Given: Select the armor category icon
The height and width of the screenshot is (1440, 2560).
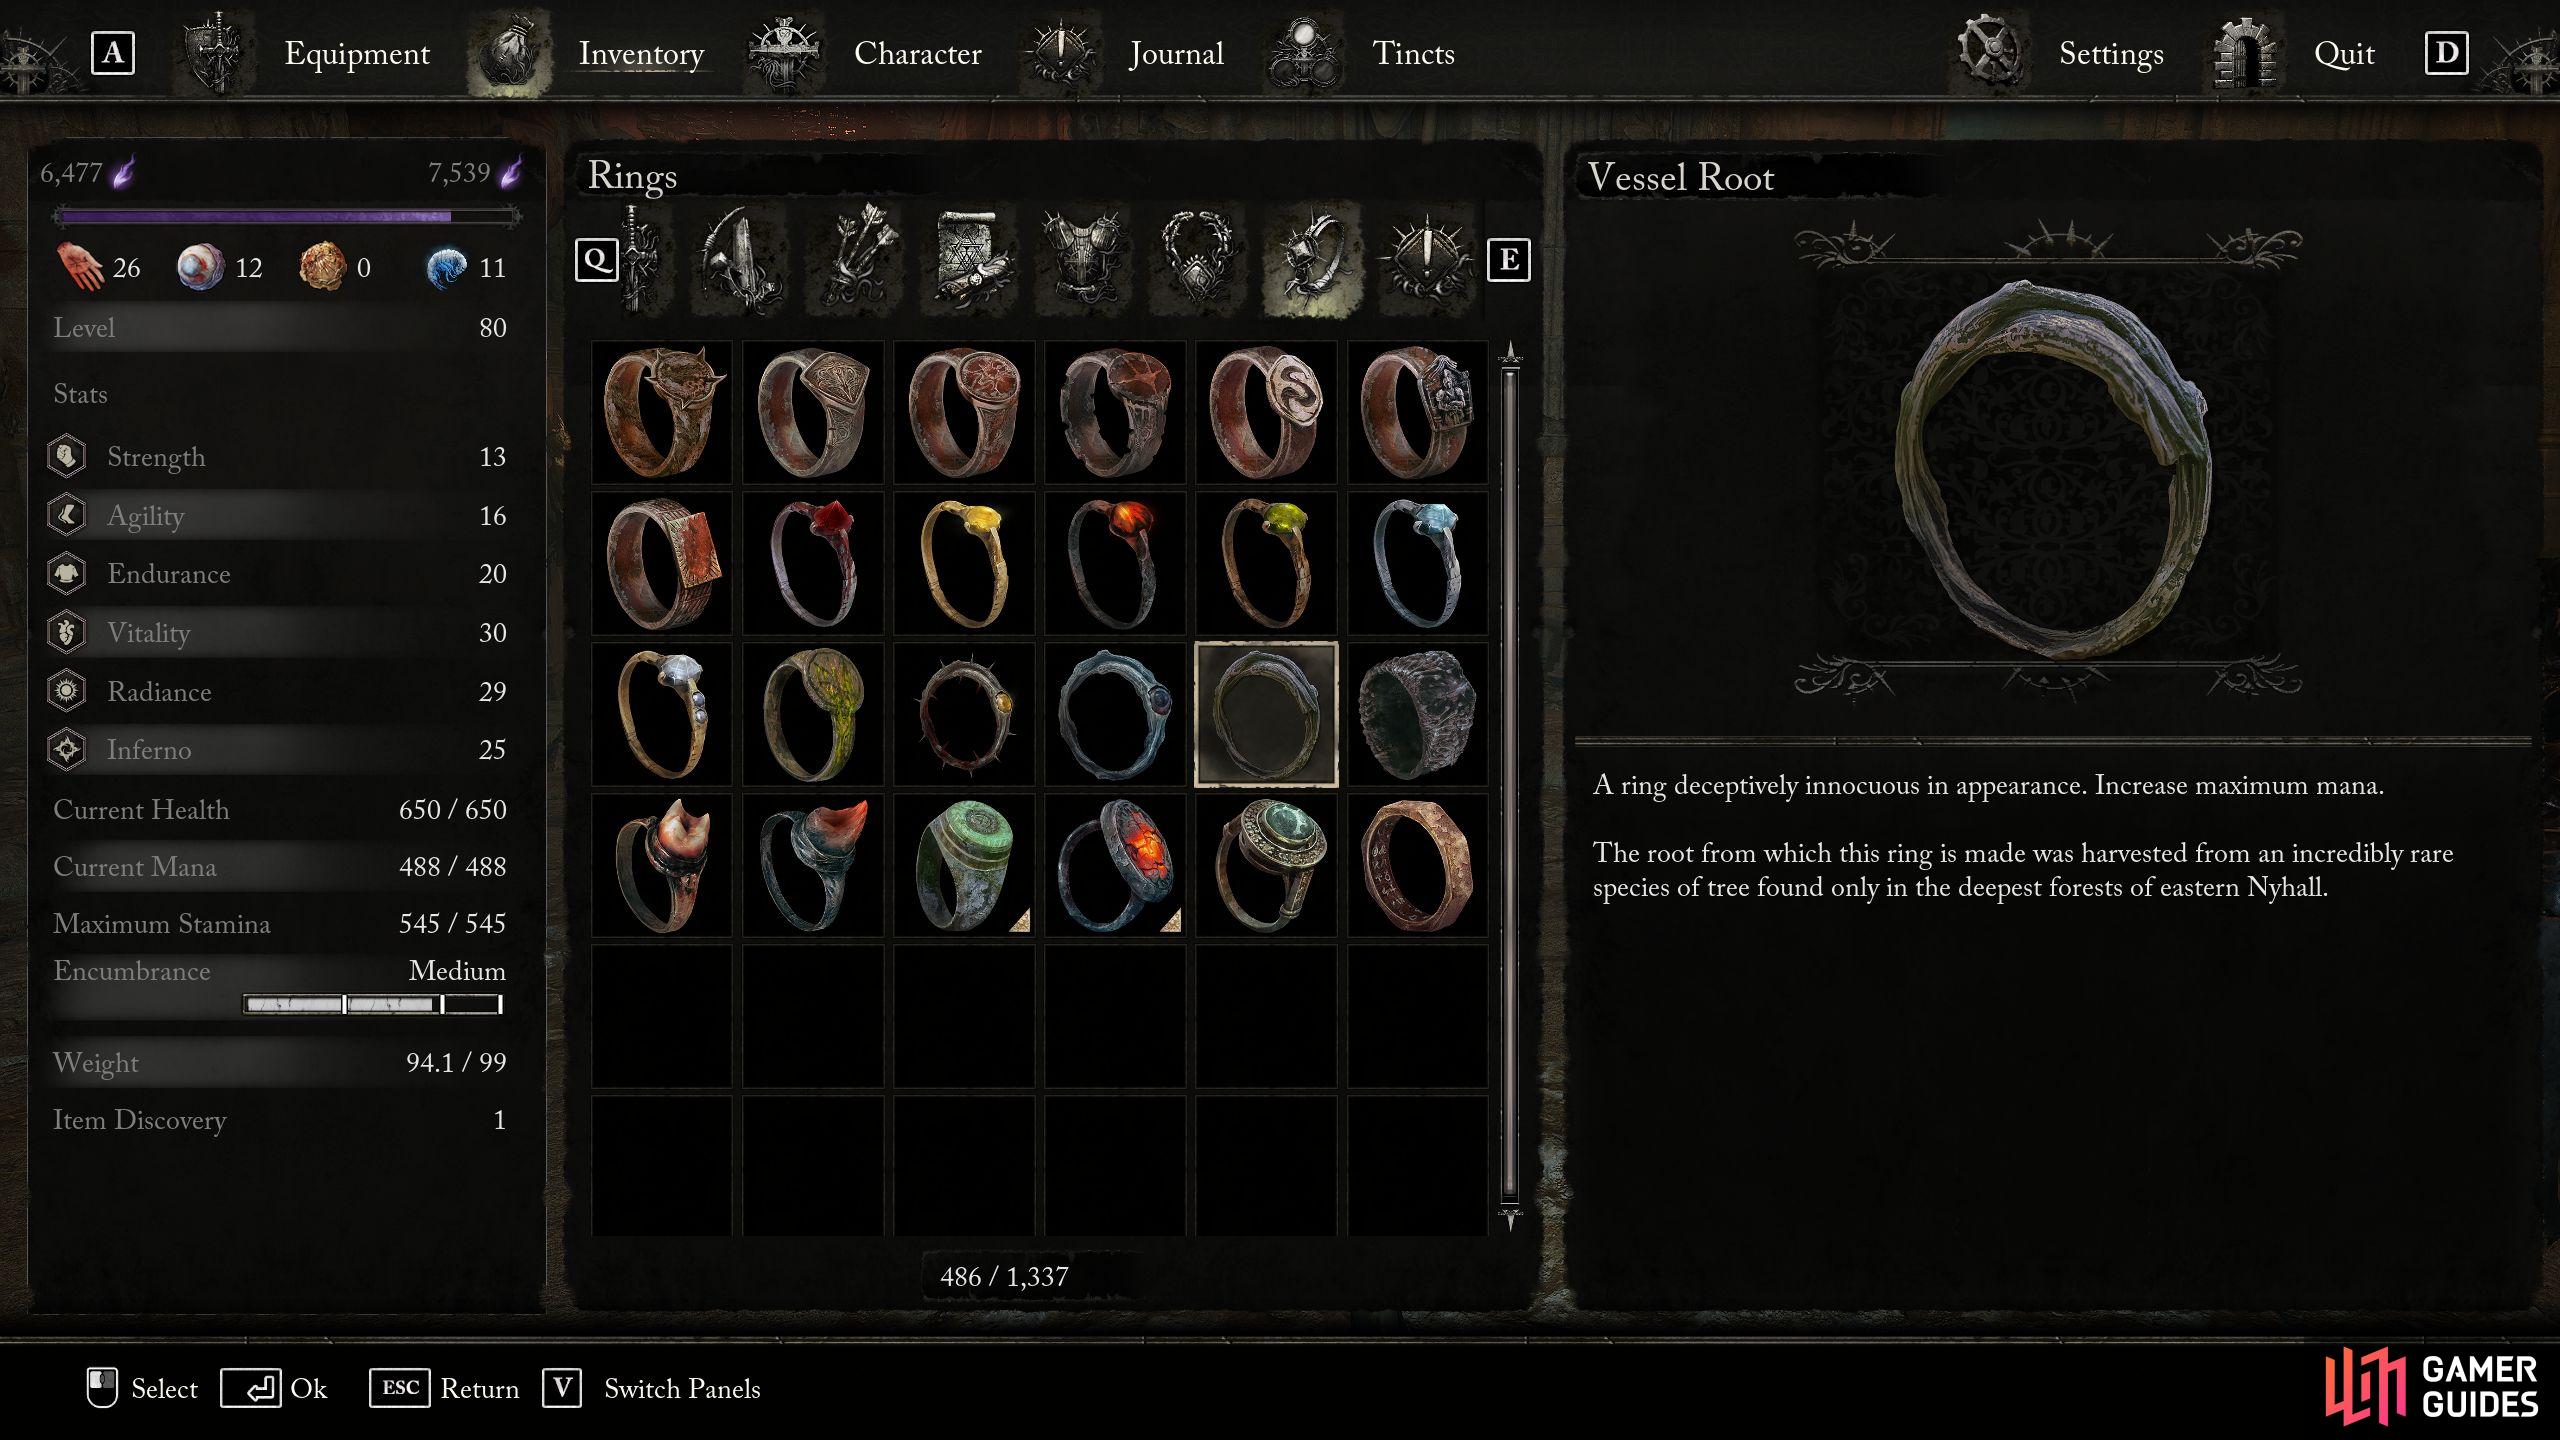Looking at the screenshot, I should pos(1084,260).
